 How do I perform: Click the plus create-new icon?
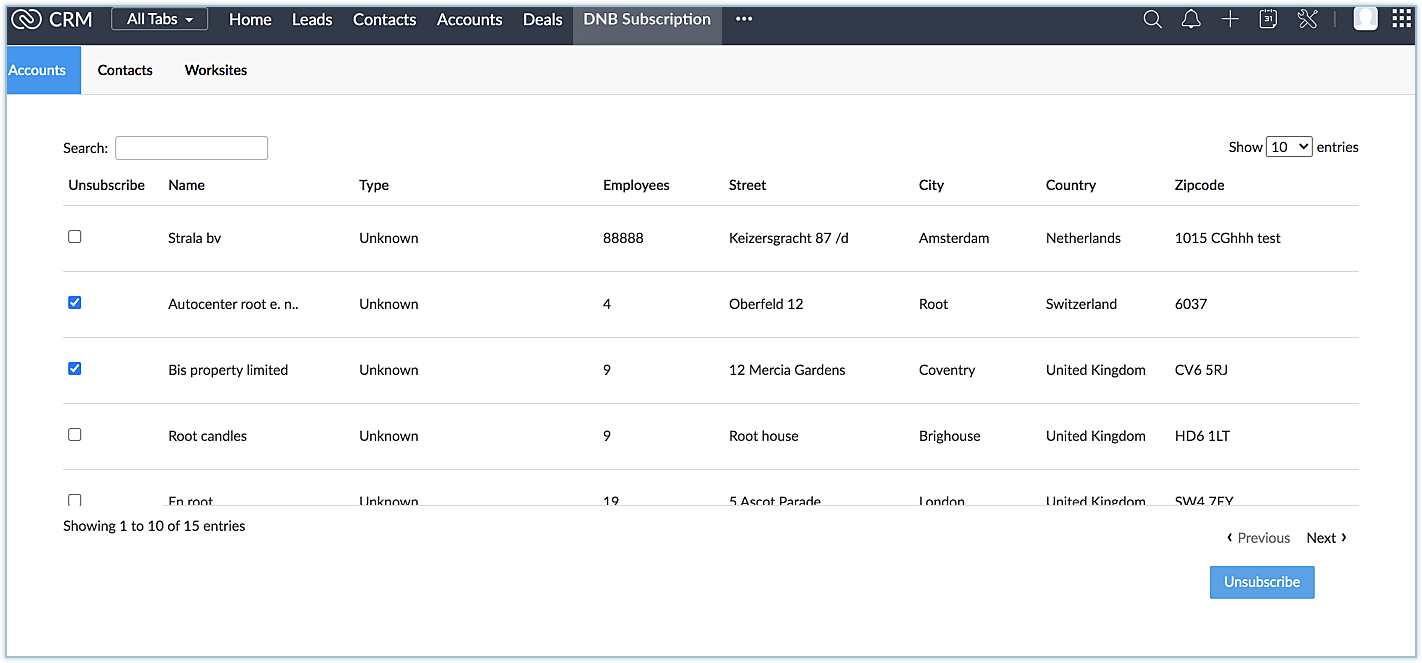pos(1230,19)
